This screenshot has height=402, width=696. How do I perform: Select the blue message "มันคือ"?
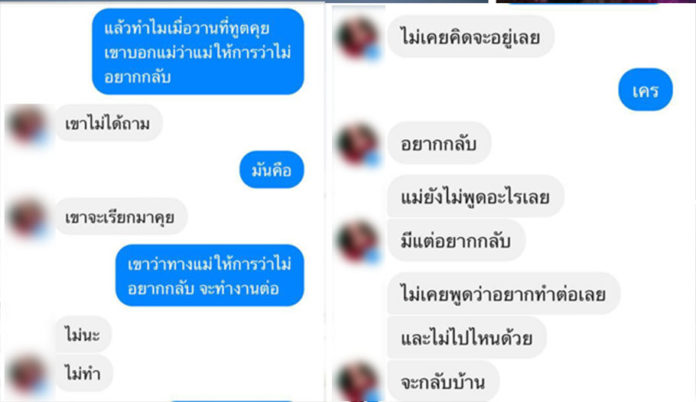point(272,170)
